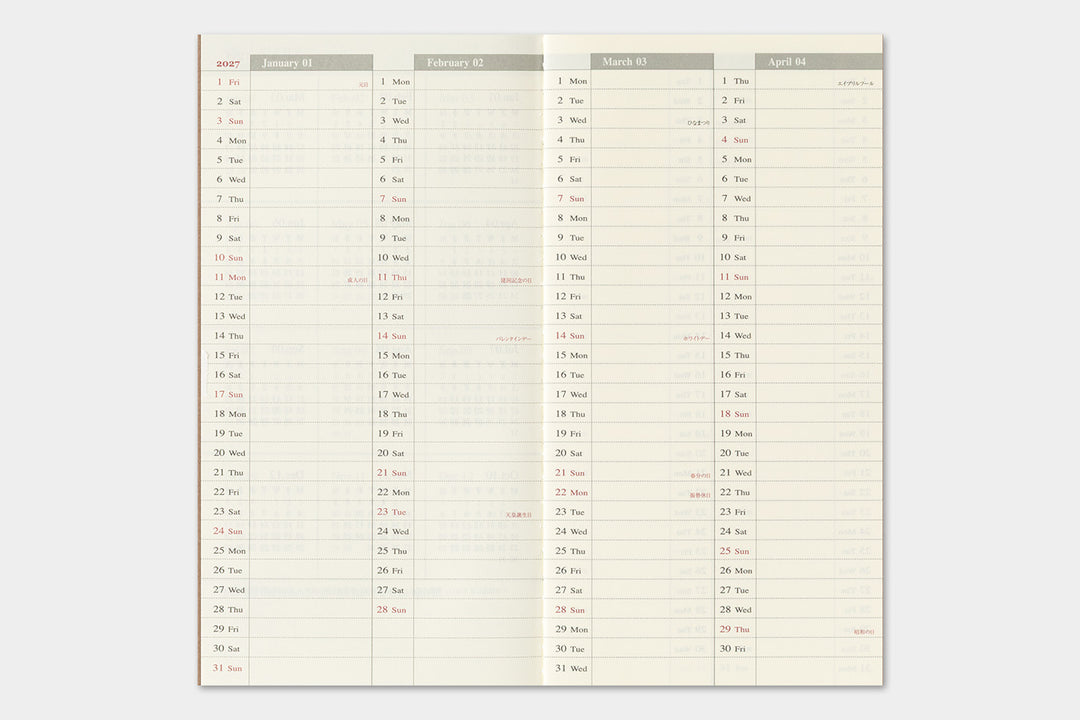The image size is (1080, 720).
Task: Click April's red '29 Thu' date
Action: tap(734, 629)
